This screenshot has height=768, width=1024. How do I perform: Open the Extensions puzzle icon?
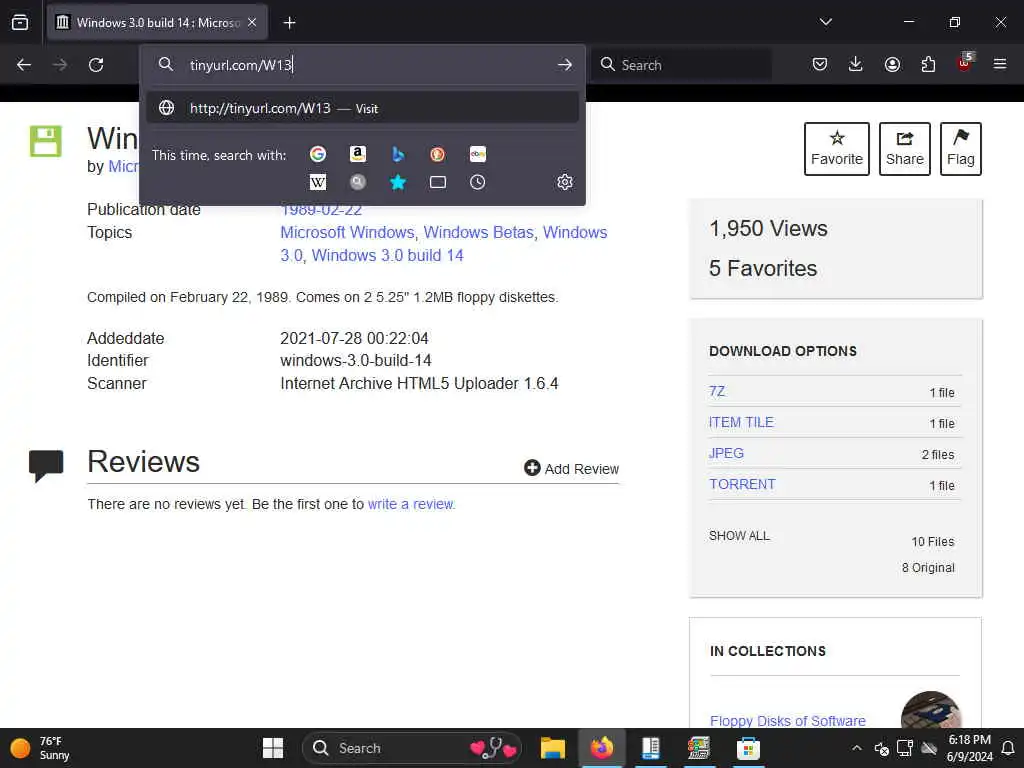point(928,64)
